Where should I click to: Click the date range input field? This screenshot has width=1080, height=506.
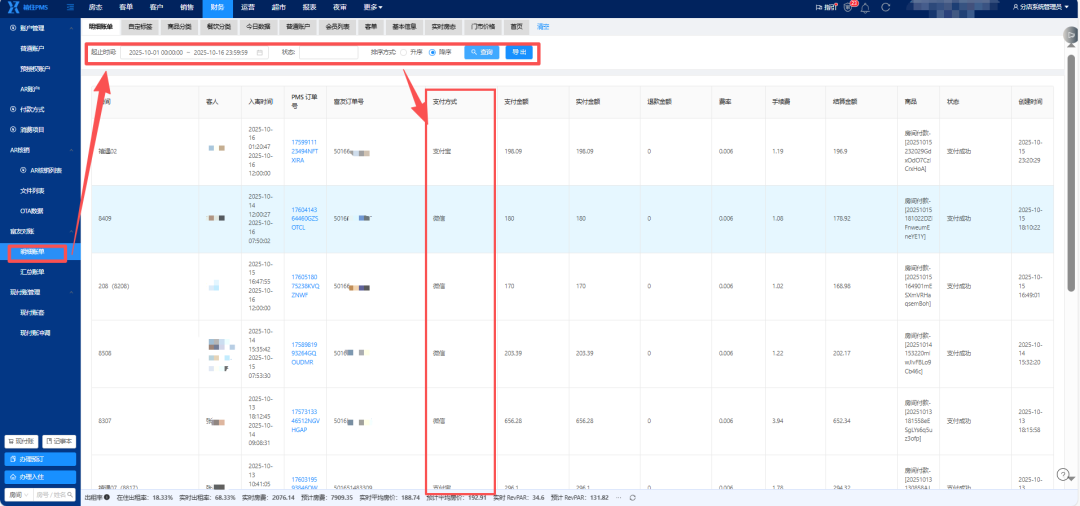[x=194, y=52]
